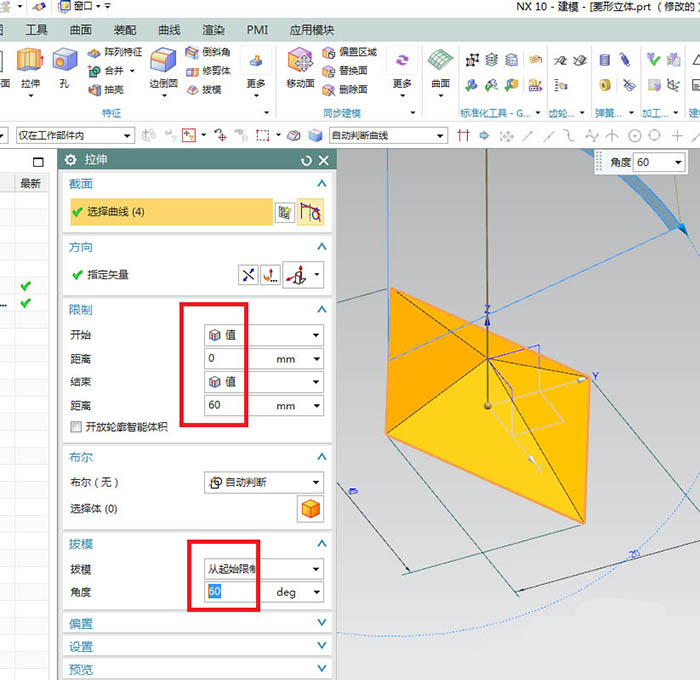Open the 应用模块 ribbon tab
This screenshot has height=680, width=700.
312,30
